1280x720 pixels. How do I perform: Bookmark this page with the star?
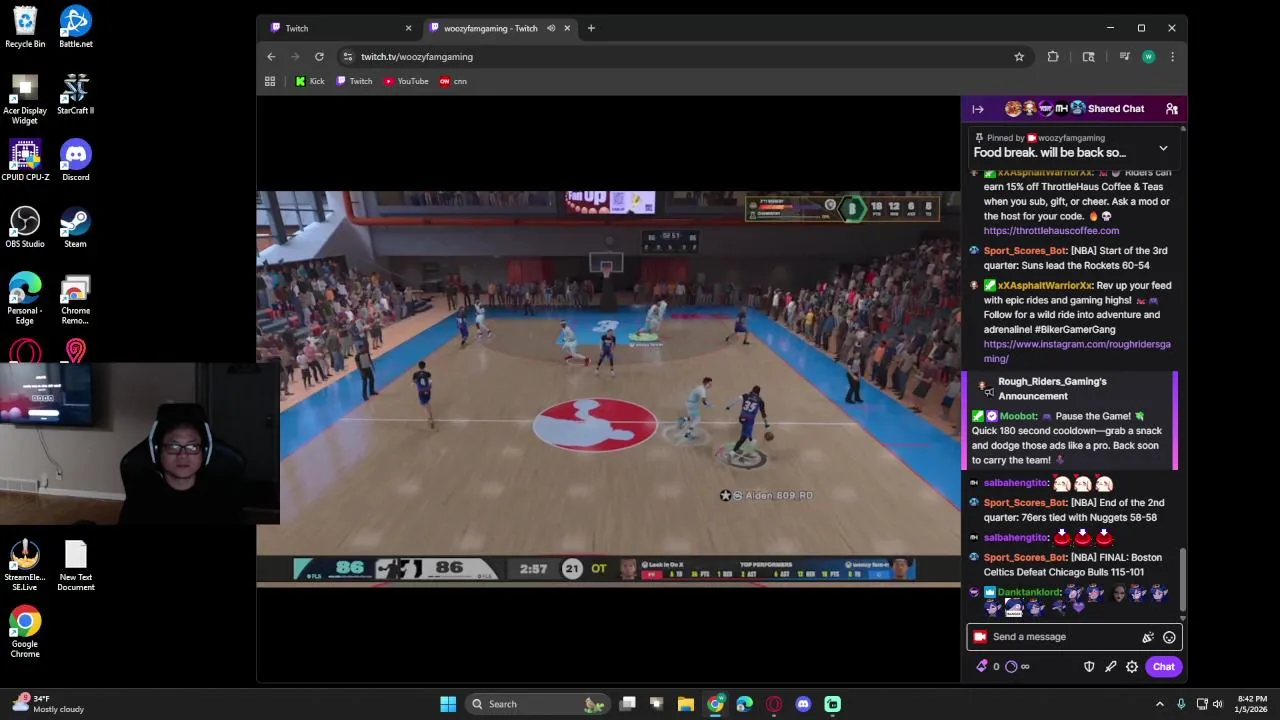(x=1019, y=57)
